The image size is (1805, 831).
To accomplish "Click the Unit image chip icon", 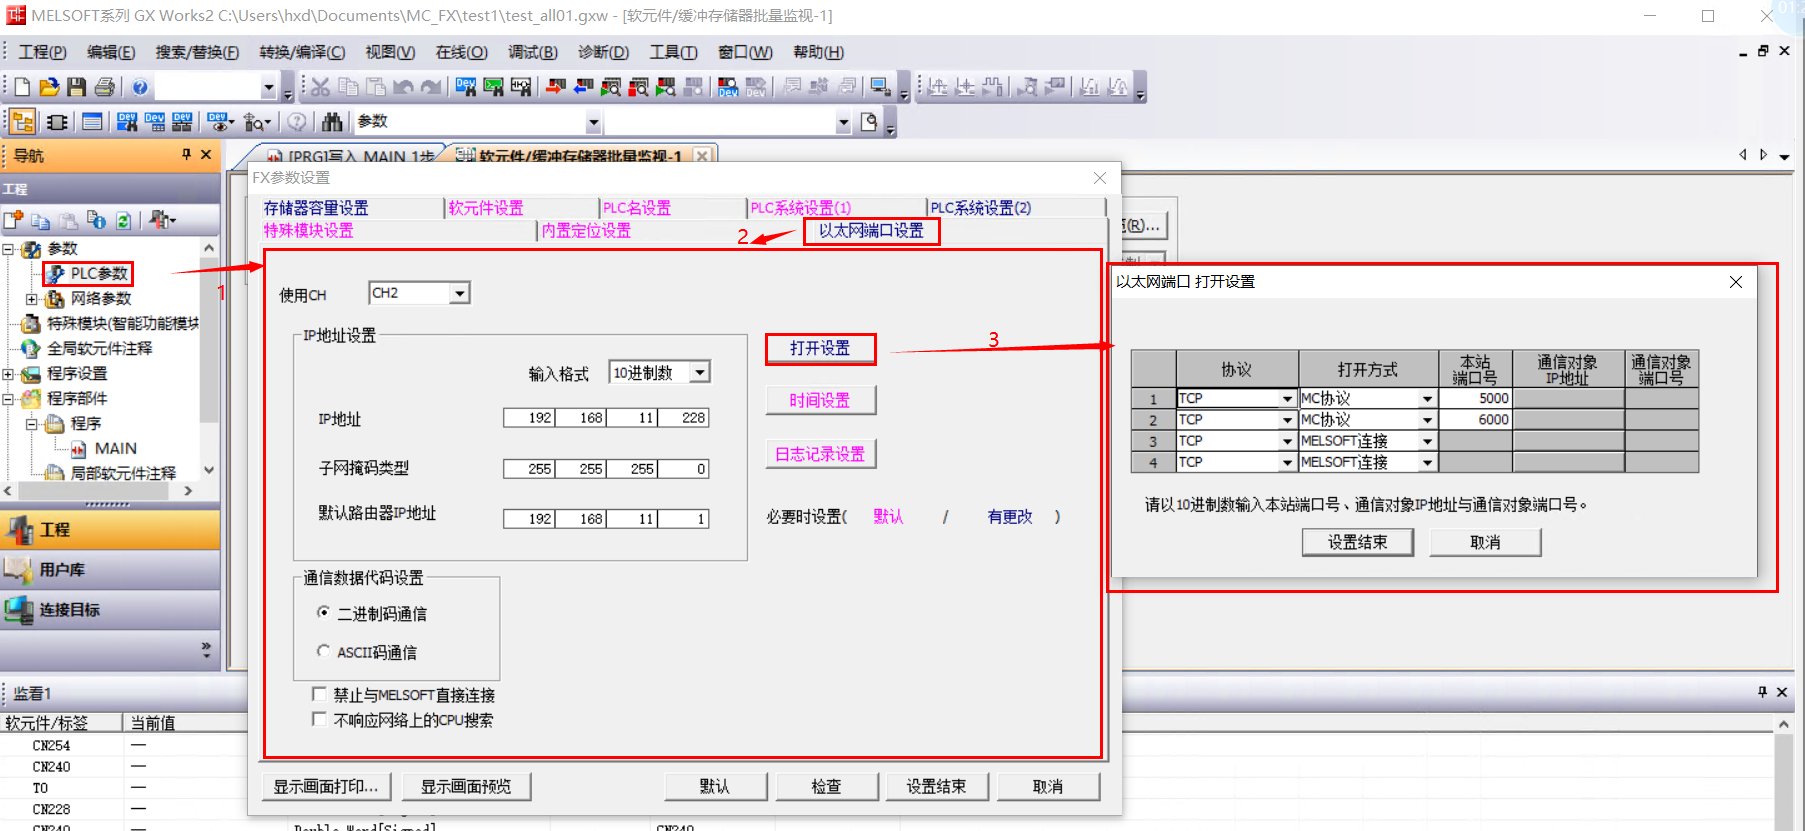I will tap(57, 122).
